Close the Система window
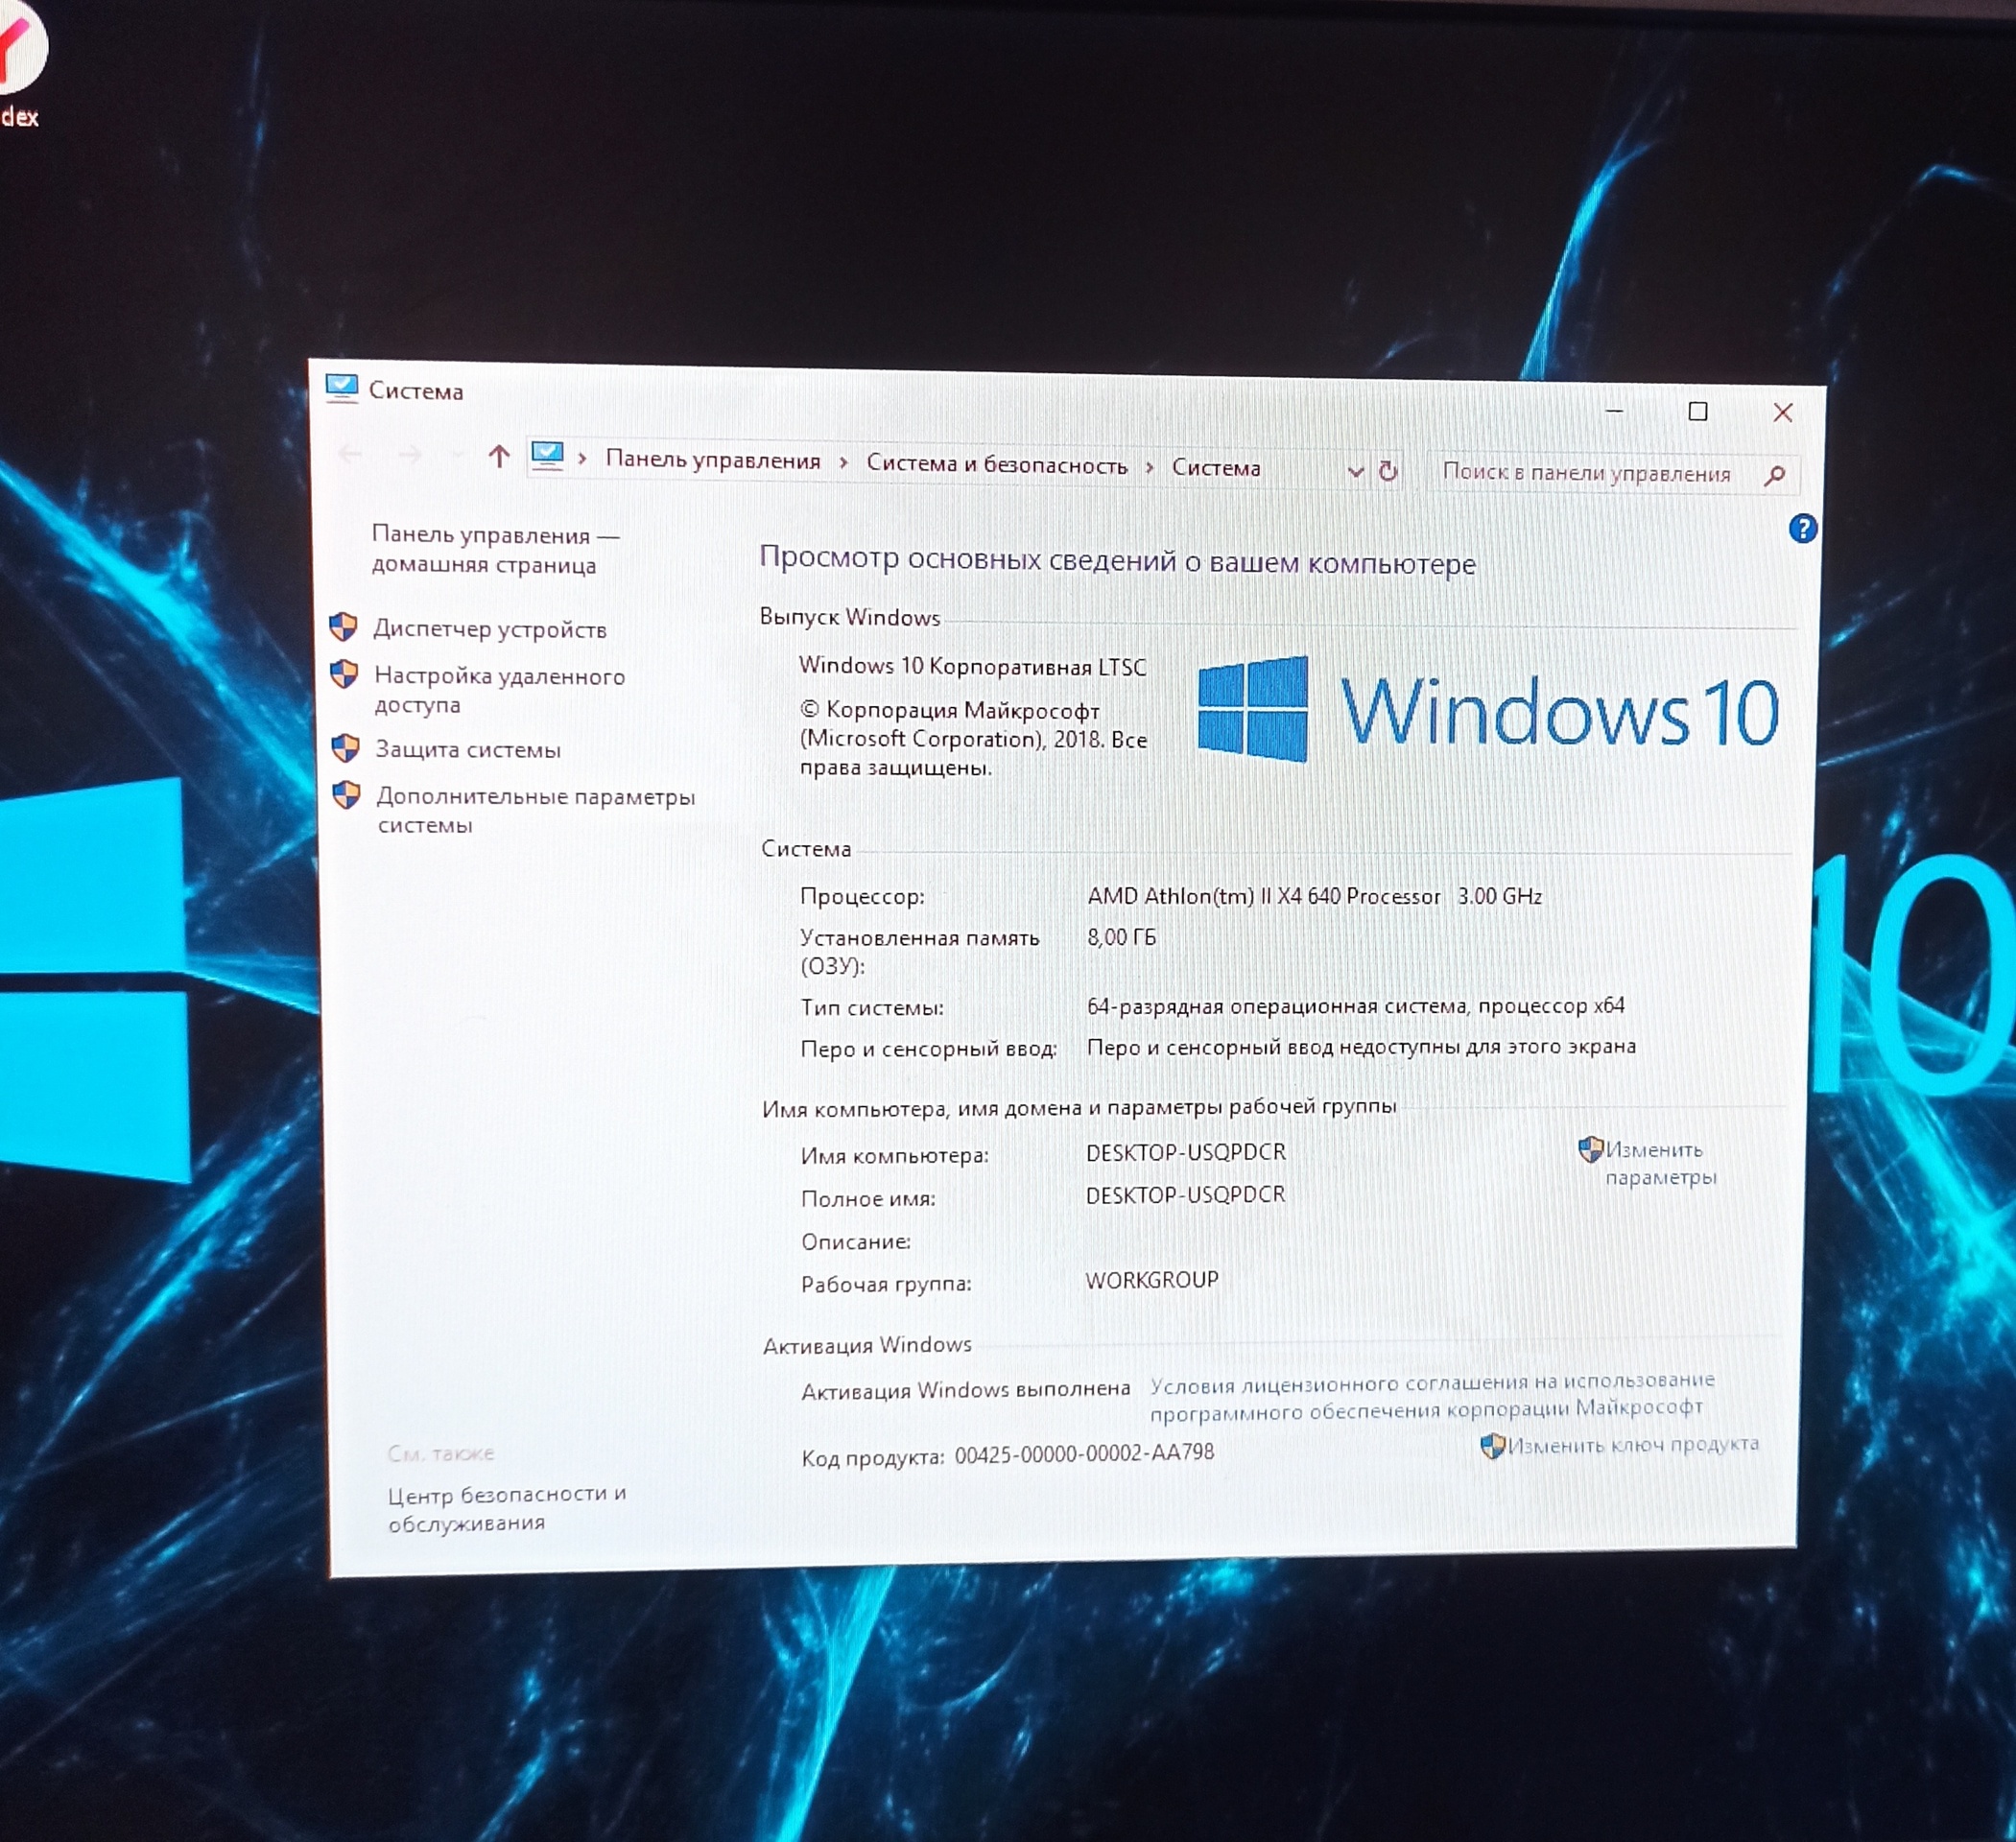The width and height of the screenshot is (2016, 1842). coord(1782,413)
